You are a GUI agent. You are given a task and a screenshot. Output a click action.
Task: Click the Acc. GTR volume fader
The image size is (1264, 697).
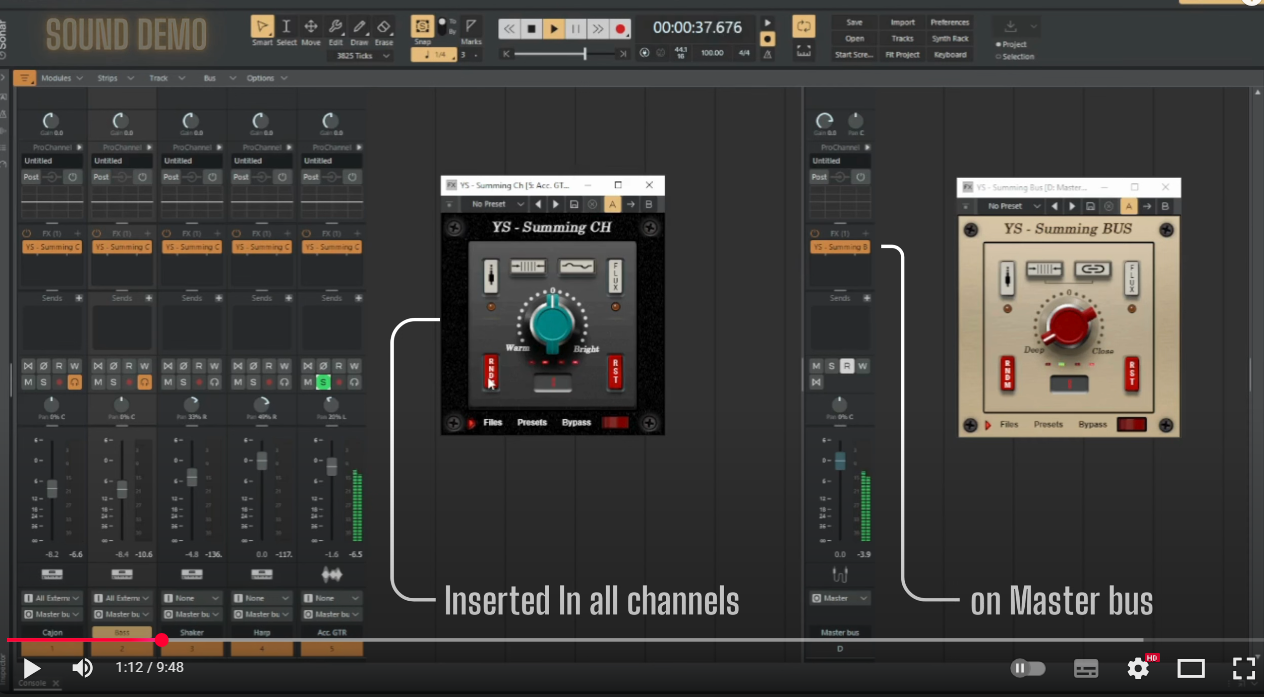[332, 466]
